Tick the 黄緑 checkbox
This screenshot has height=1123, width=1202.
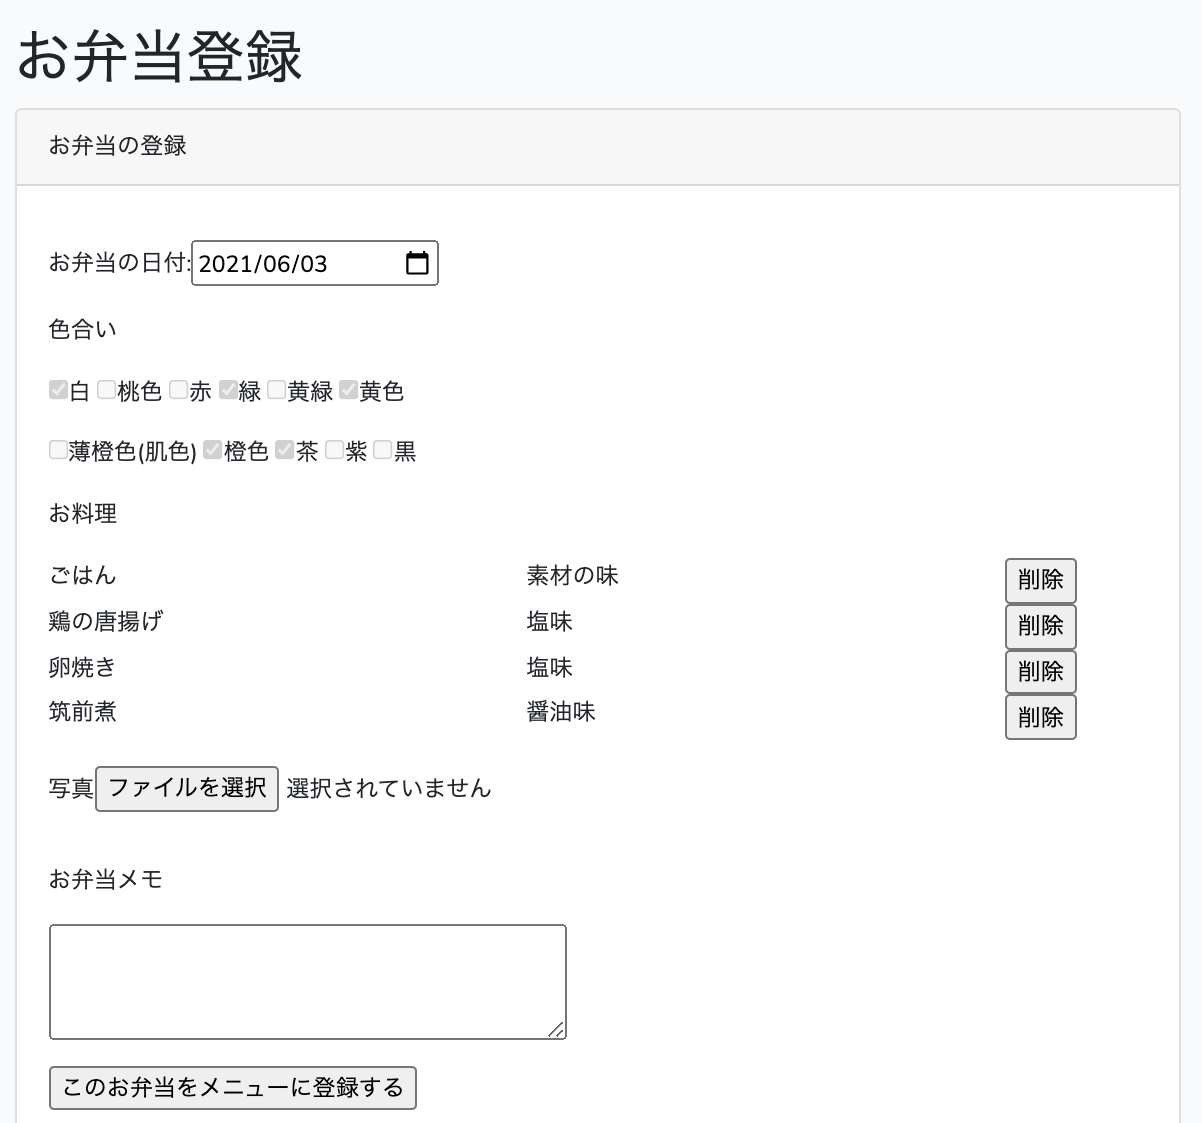click(x=276, y=390)
